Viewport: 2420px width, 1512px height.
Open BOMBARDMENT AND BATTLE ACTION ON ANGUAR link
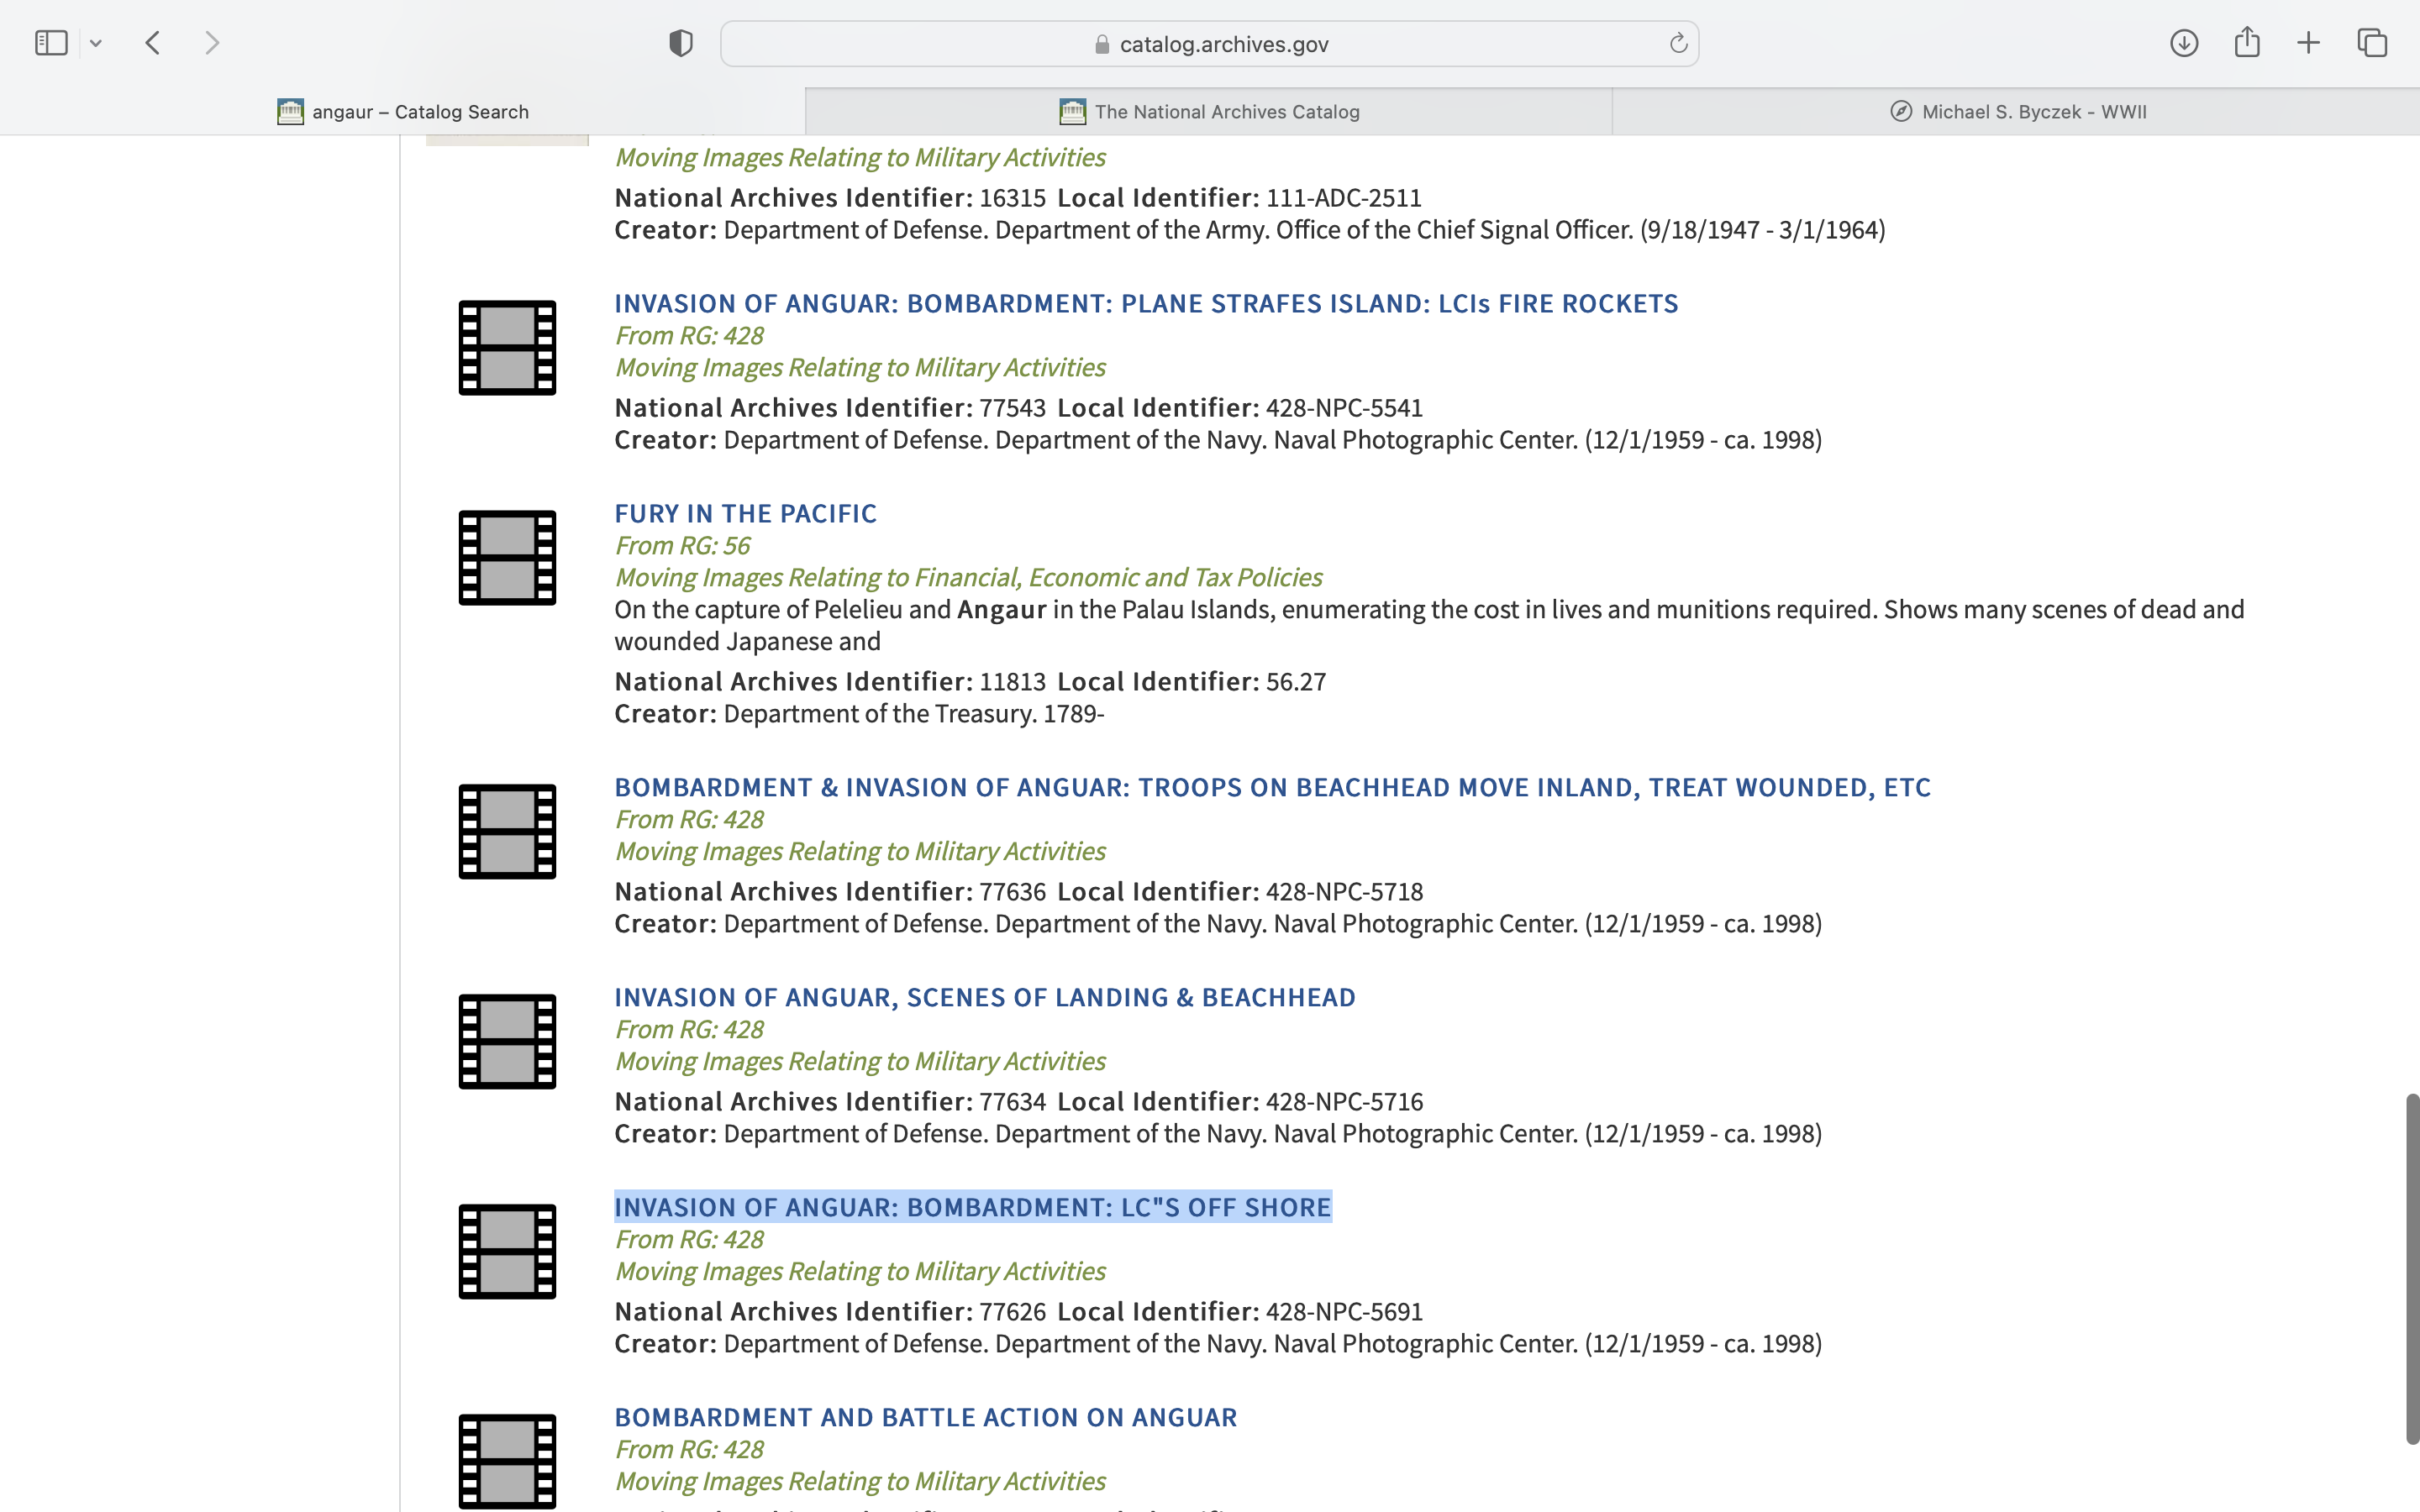pyautogui.click(x=925, y=1417)
